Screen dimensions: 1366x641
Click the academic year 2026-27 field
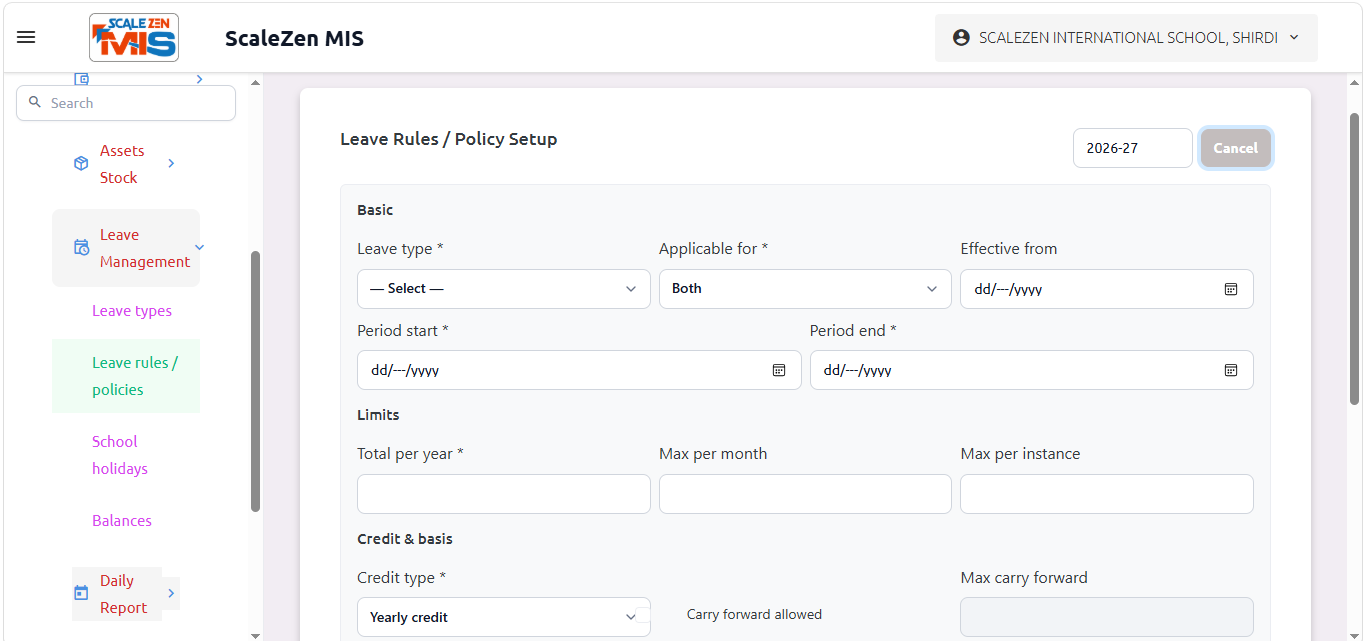[1133, 148]
